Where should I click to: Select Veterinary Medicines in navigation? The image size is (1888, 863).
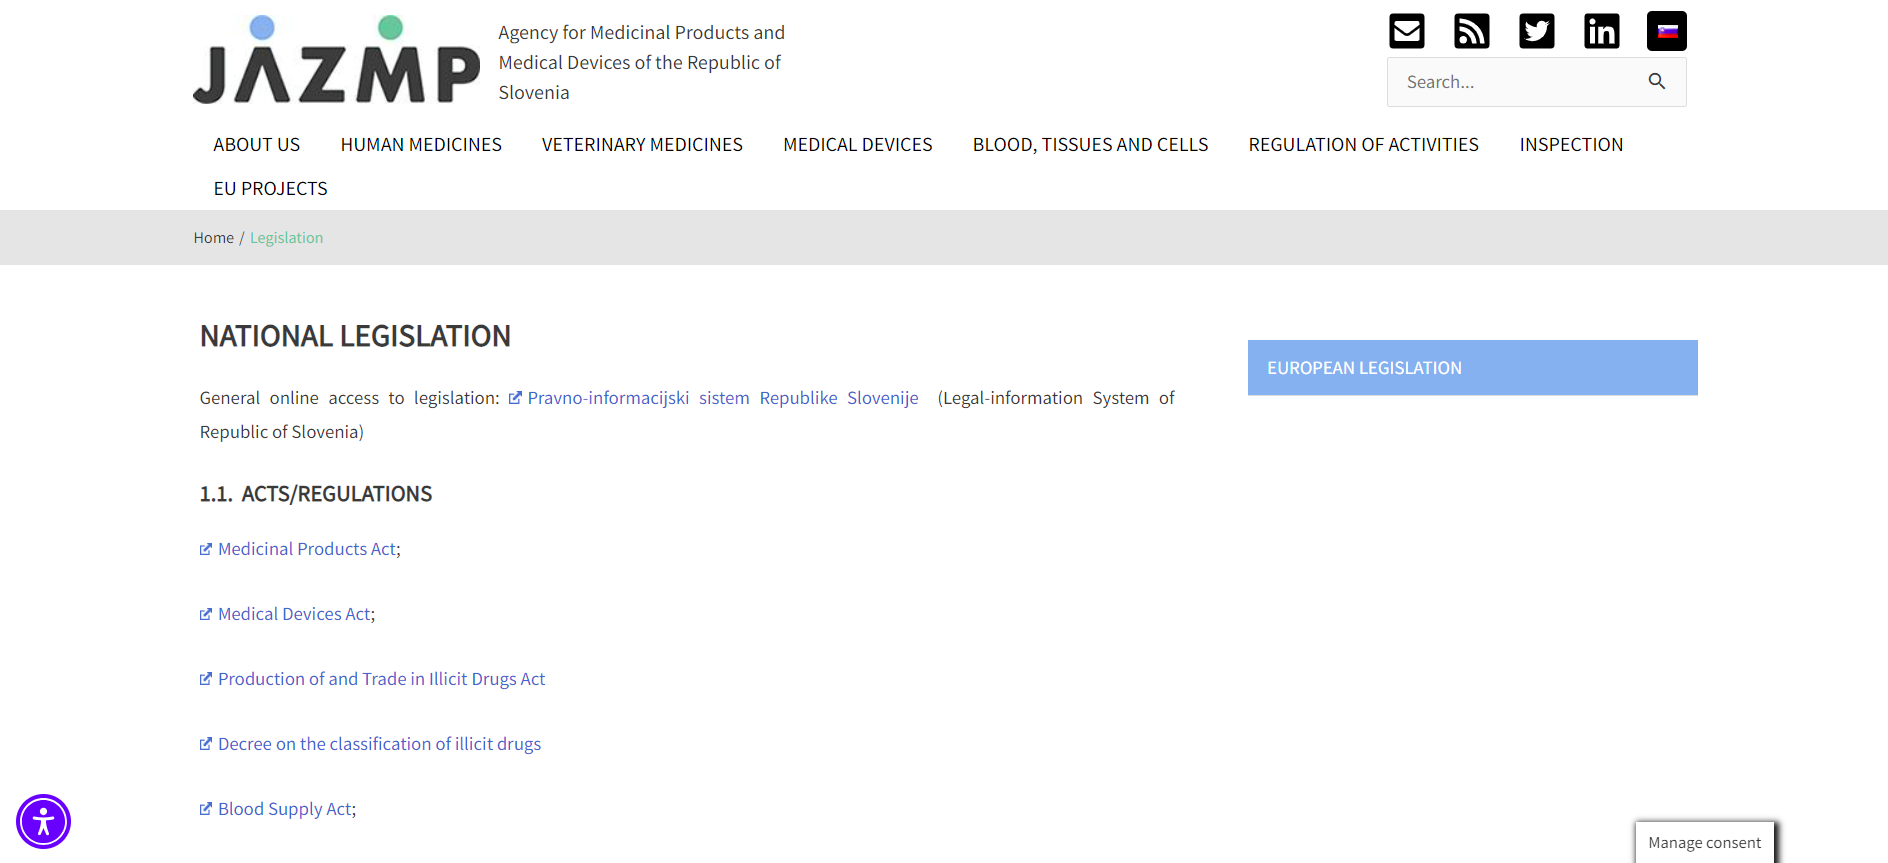[642, 145]
